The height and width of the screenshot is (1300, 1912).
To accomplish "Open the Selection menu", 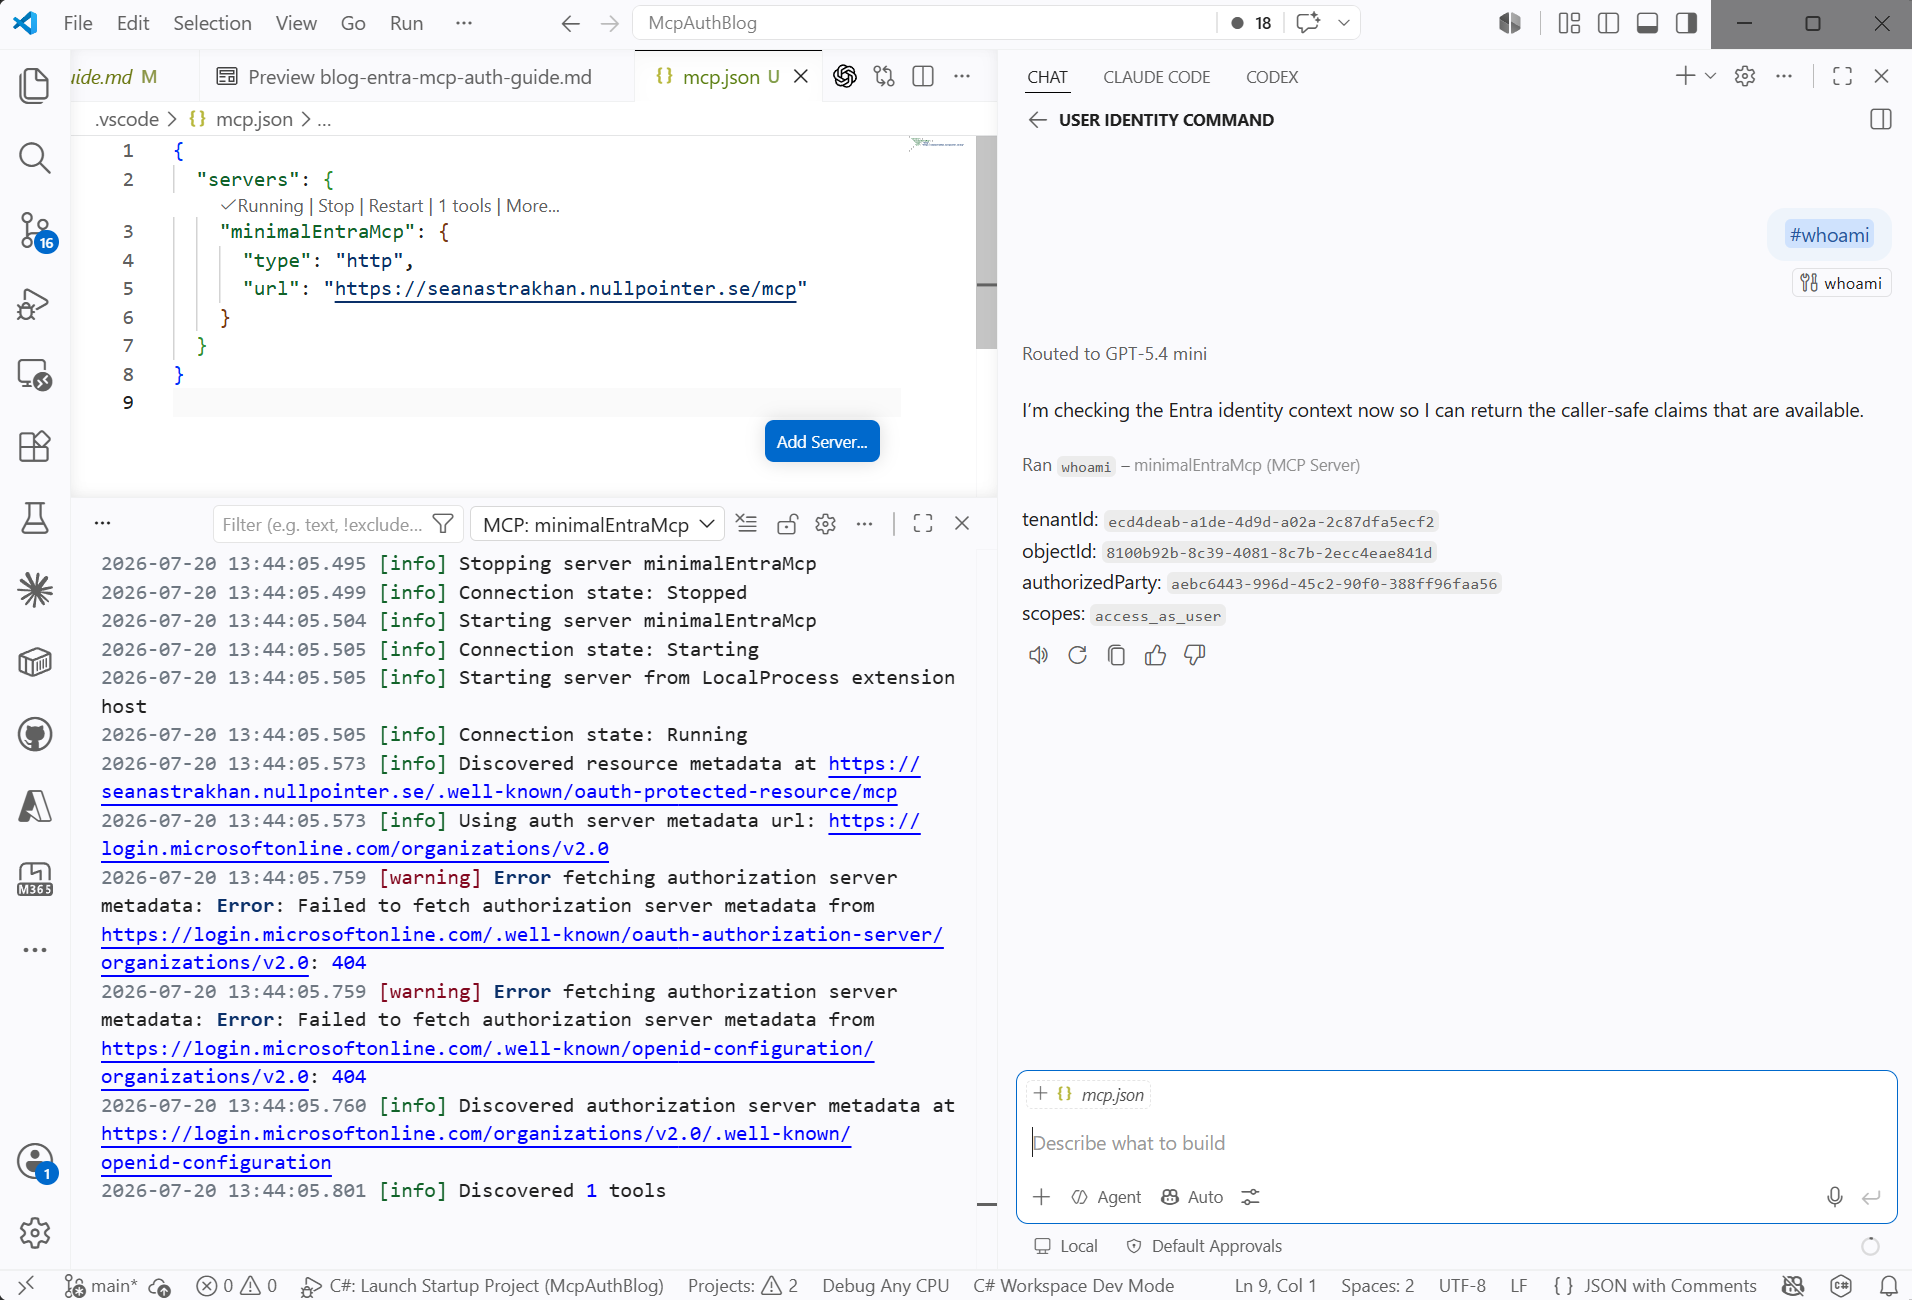I will 212,23.
